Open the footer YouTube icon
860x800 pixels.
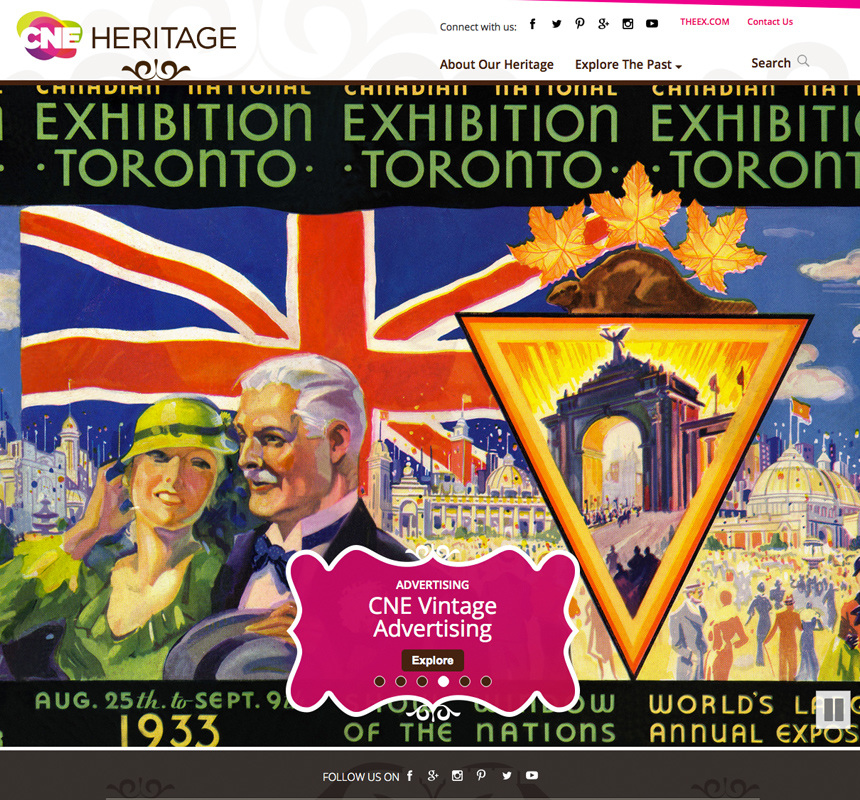(x=532, y=775)
